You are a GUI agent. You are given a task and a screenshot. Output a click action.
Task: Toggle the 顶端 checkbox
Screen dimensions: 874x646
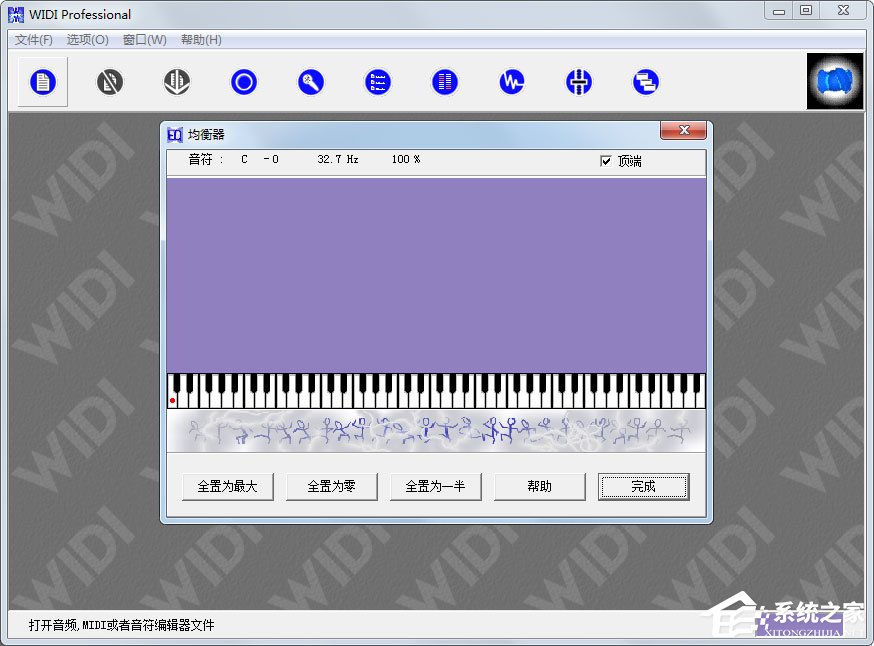(x=605, y=161)
